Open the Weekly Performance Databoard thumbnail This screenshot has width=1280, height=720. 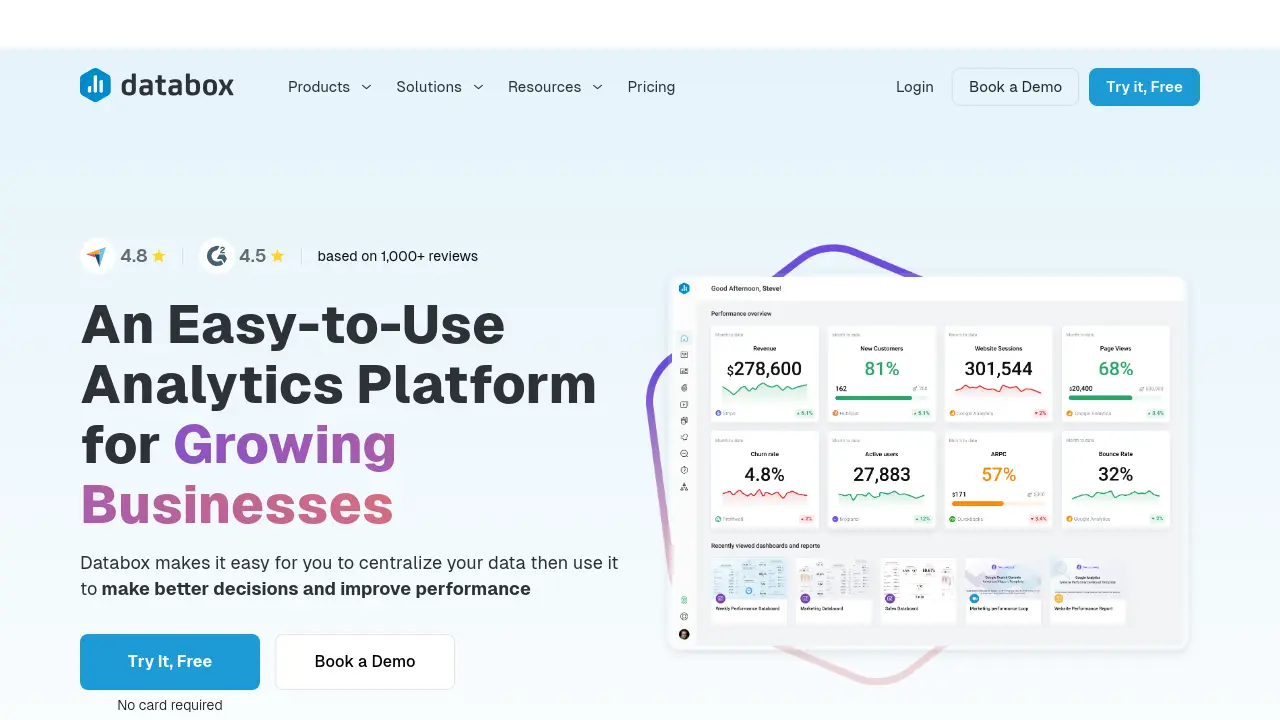pos(749,591)
